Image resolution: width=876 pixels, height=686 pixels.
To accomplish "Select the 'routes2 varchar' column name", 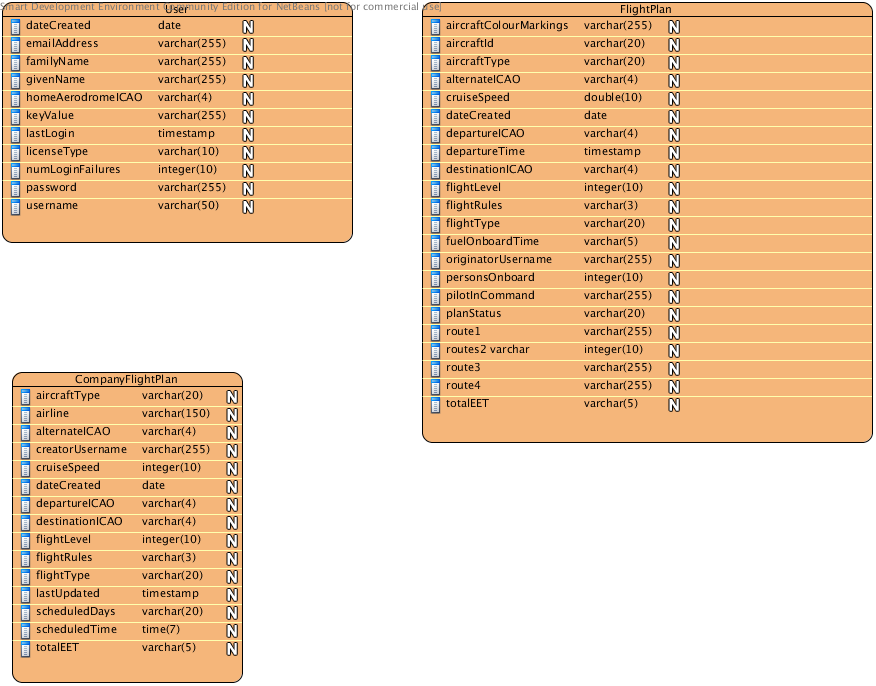I will [487, 349].
